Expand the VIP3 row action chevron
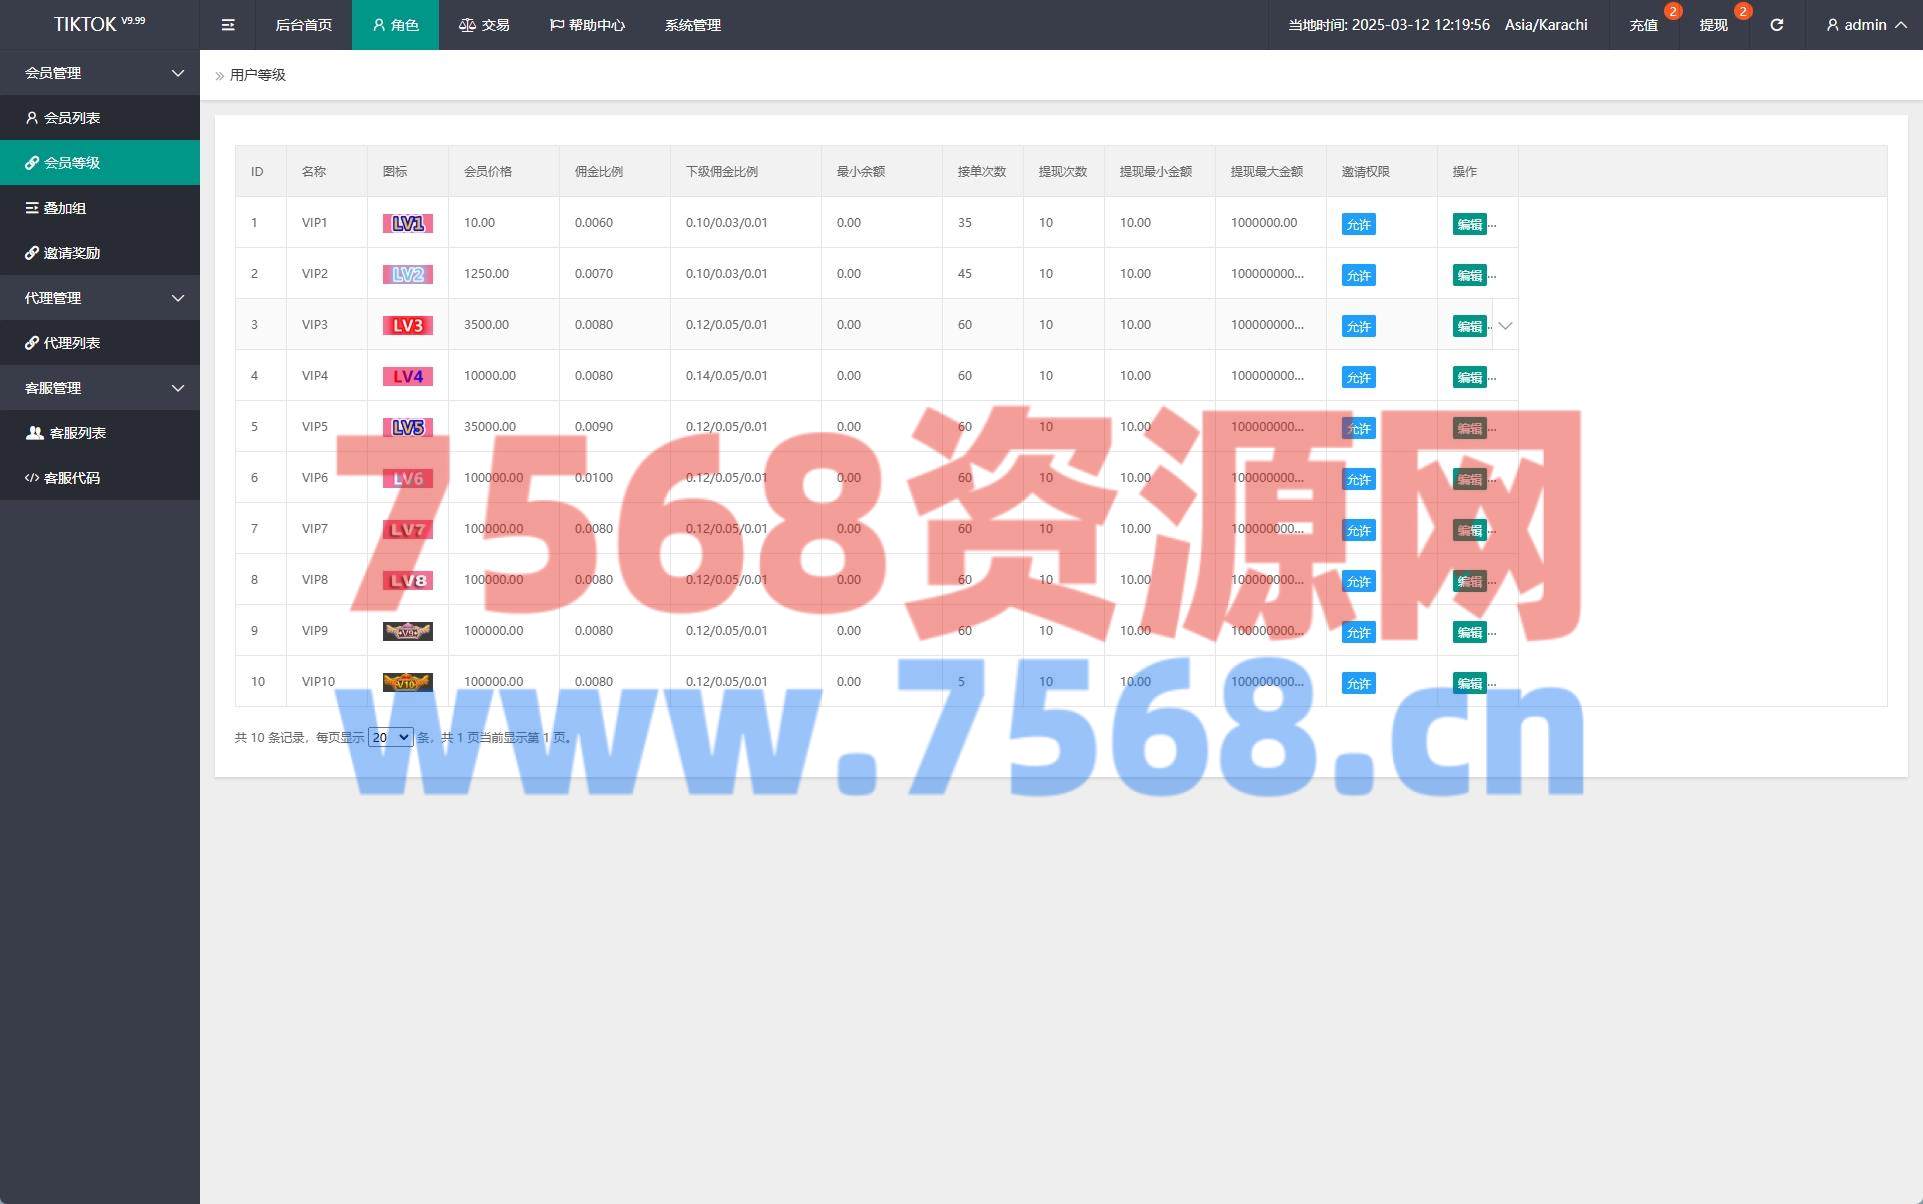1923x1204 pixels. pyautogui.click(x=1505, y=326)
